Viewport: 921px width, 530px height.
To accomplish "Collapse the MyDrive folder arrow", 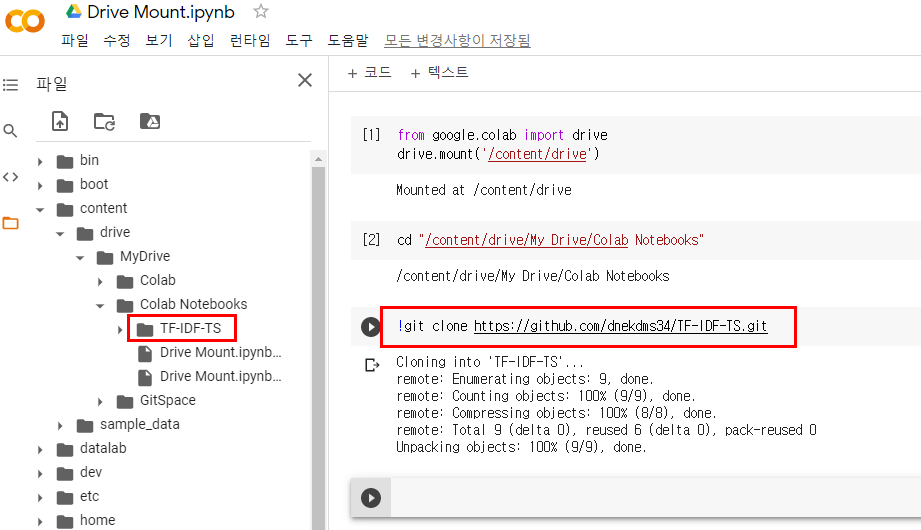I will pyautogui.click(x=80, y=257).
